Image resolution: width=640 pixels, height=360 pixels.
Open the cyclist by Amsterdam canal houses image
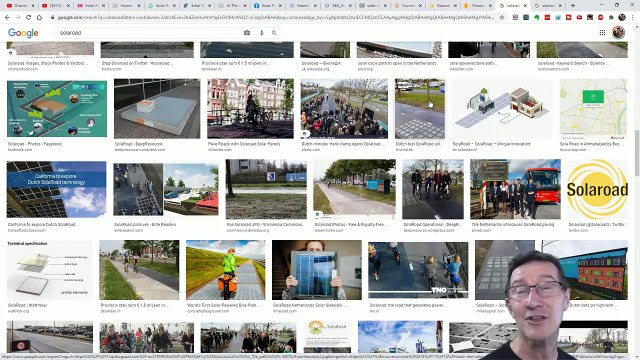click(250, 109)
